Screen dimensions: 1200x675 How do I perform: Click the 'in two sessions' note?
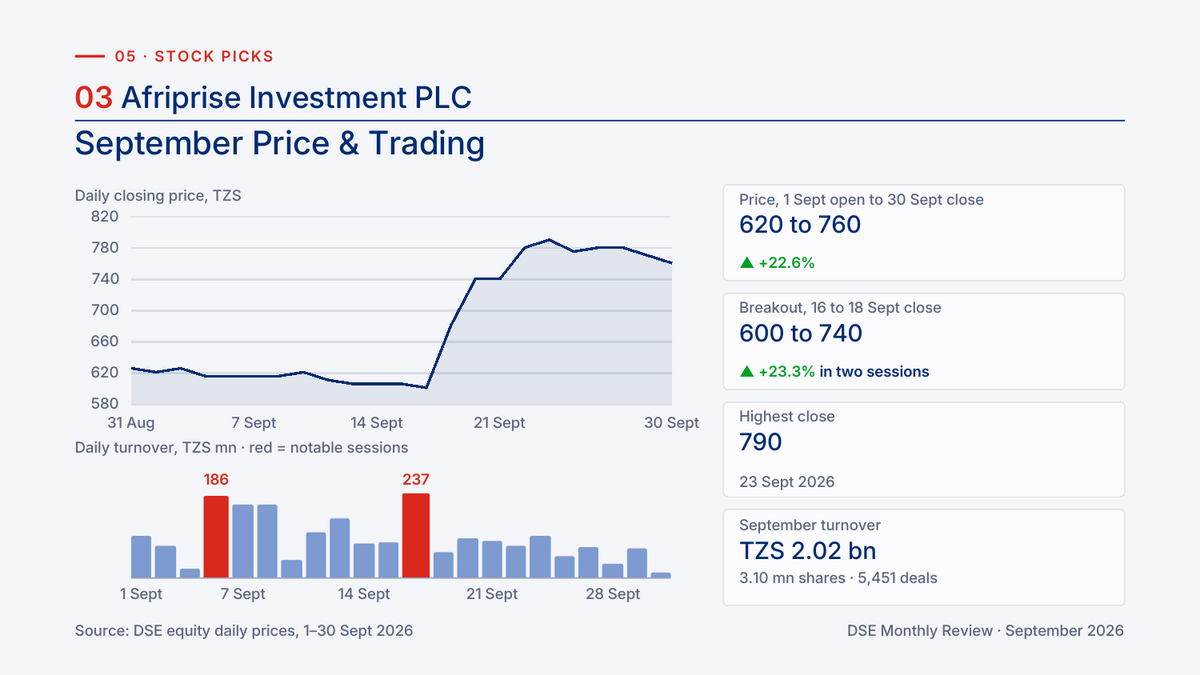[875, 372]
